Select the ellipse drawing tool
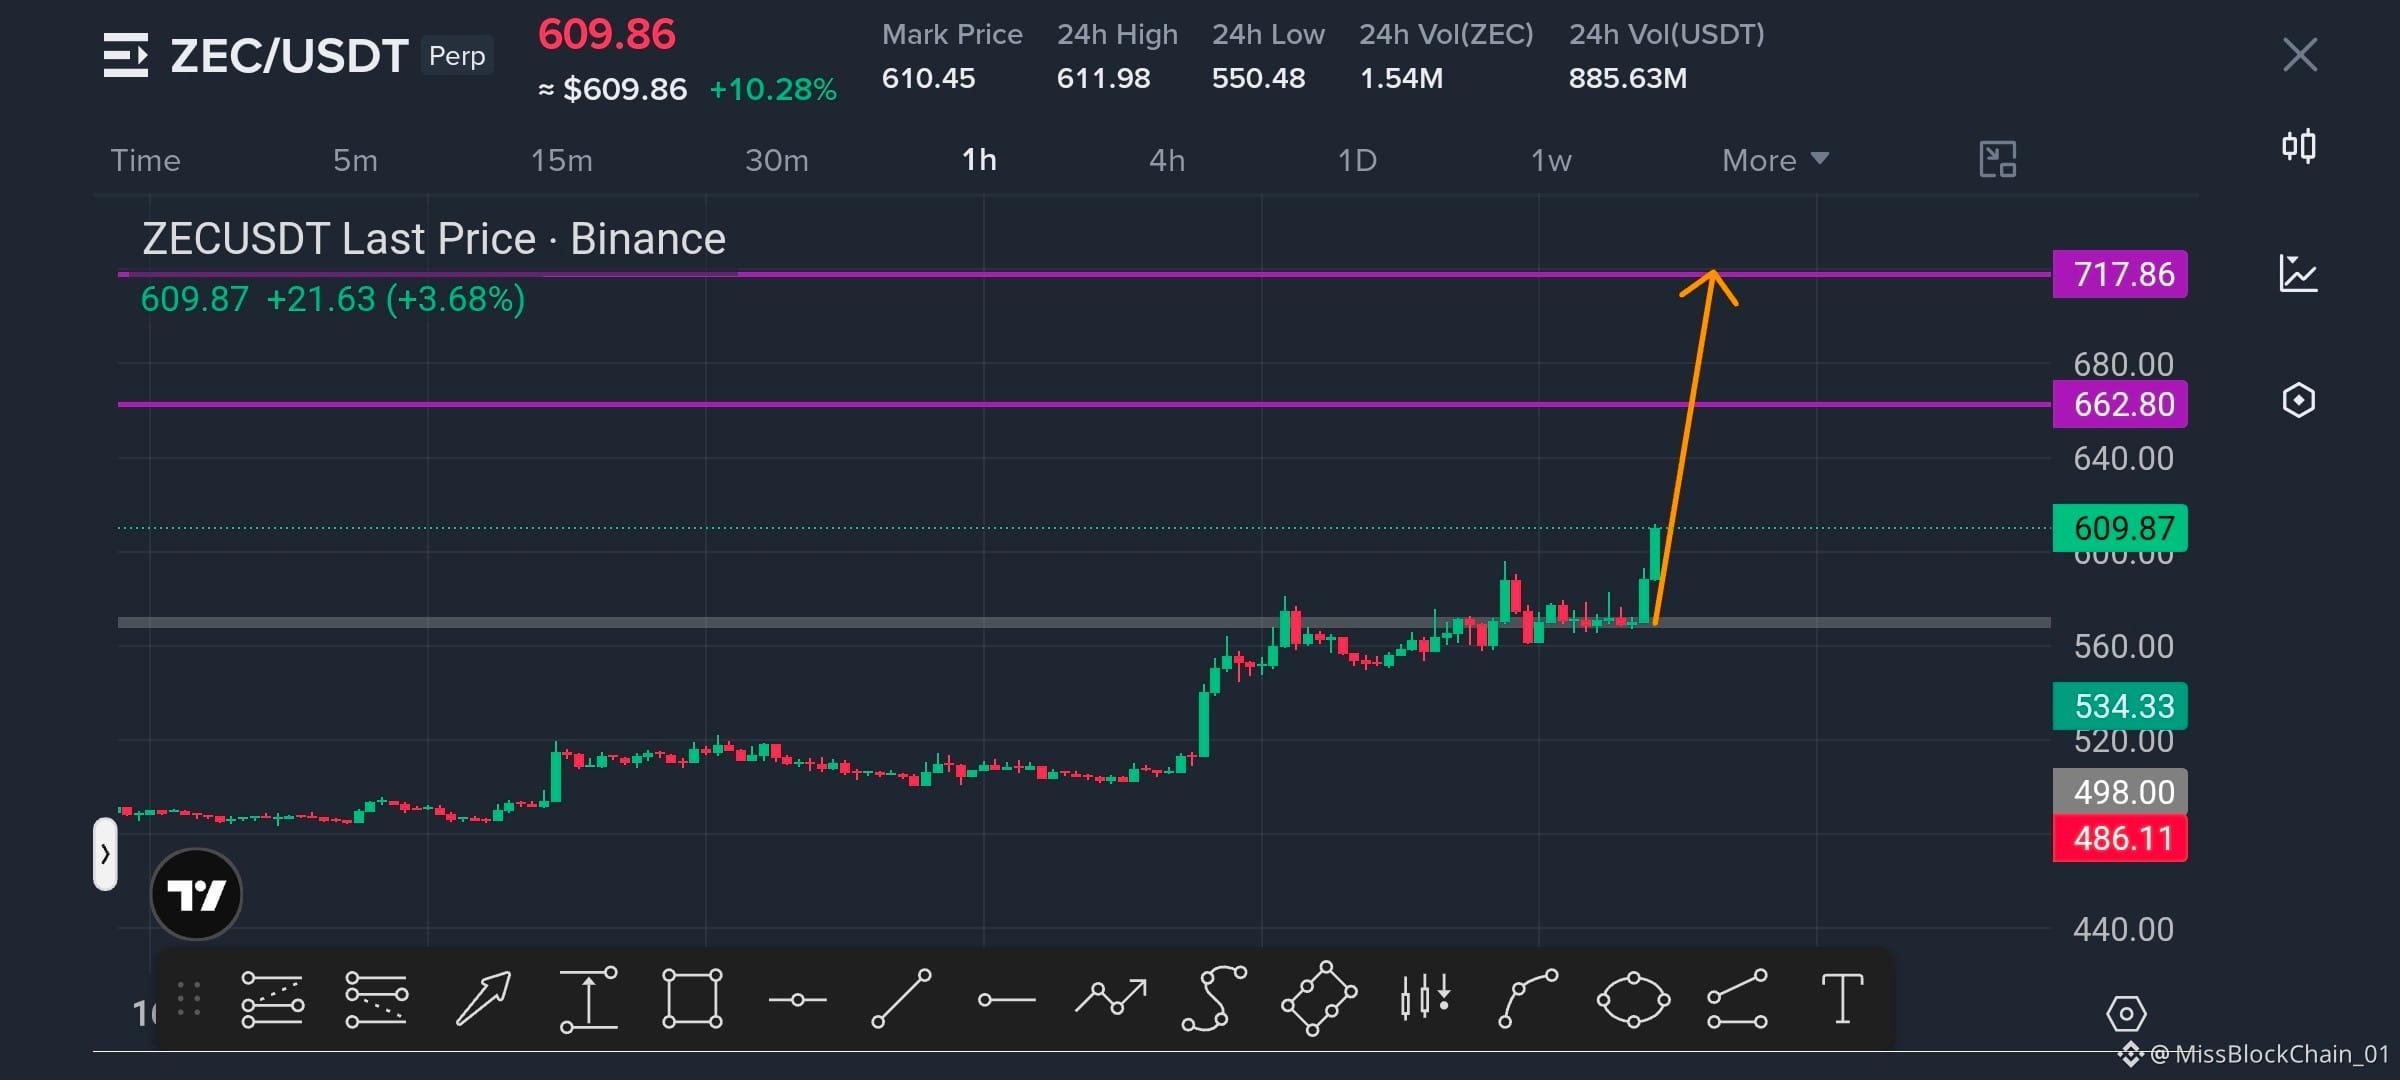The image size is (2400, 1080). [1633, 999]
